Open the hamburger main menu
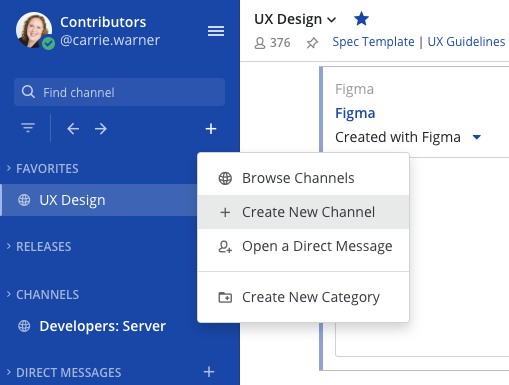This screenshot has height=385, width=509. tap(216, 31)
